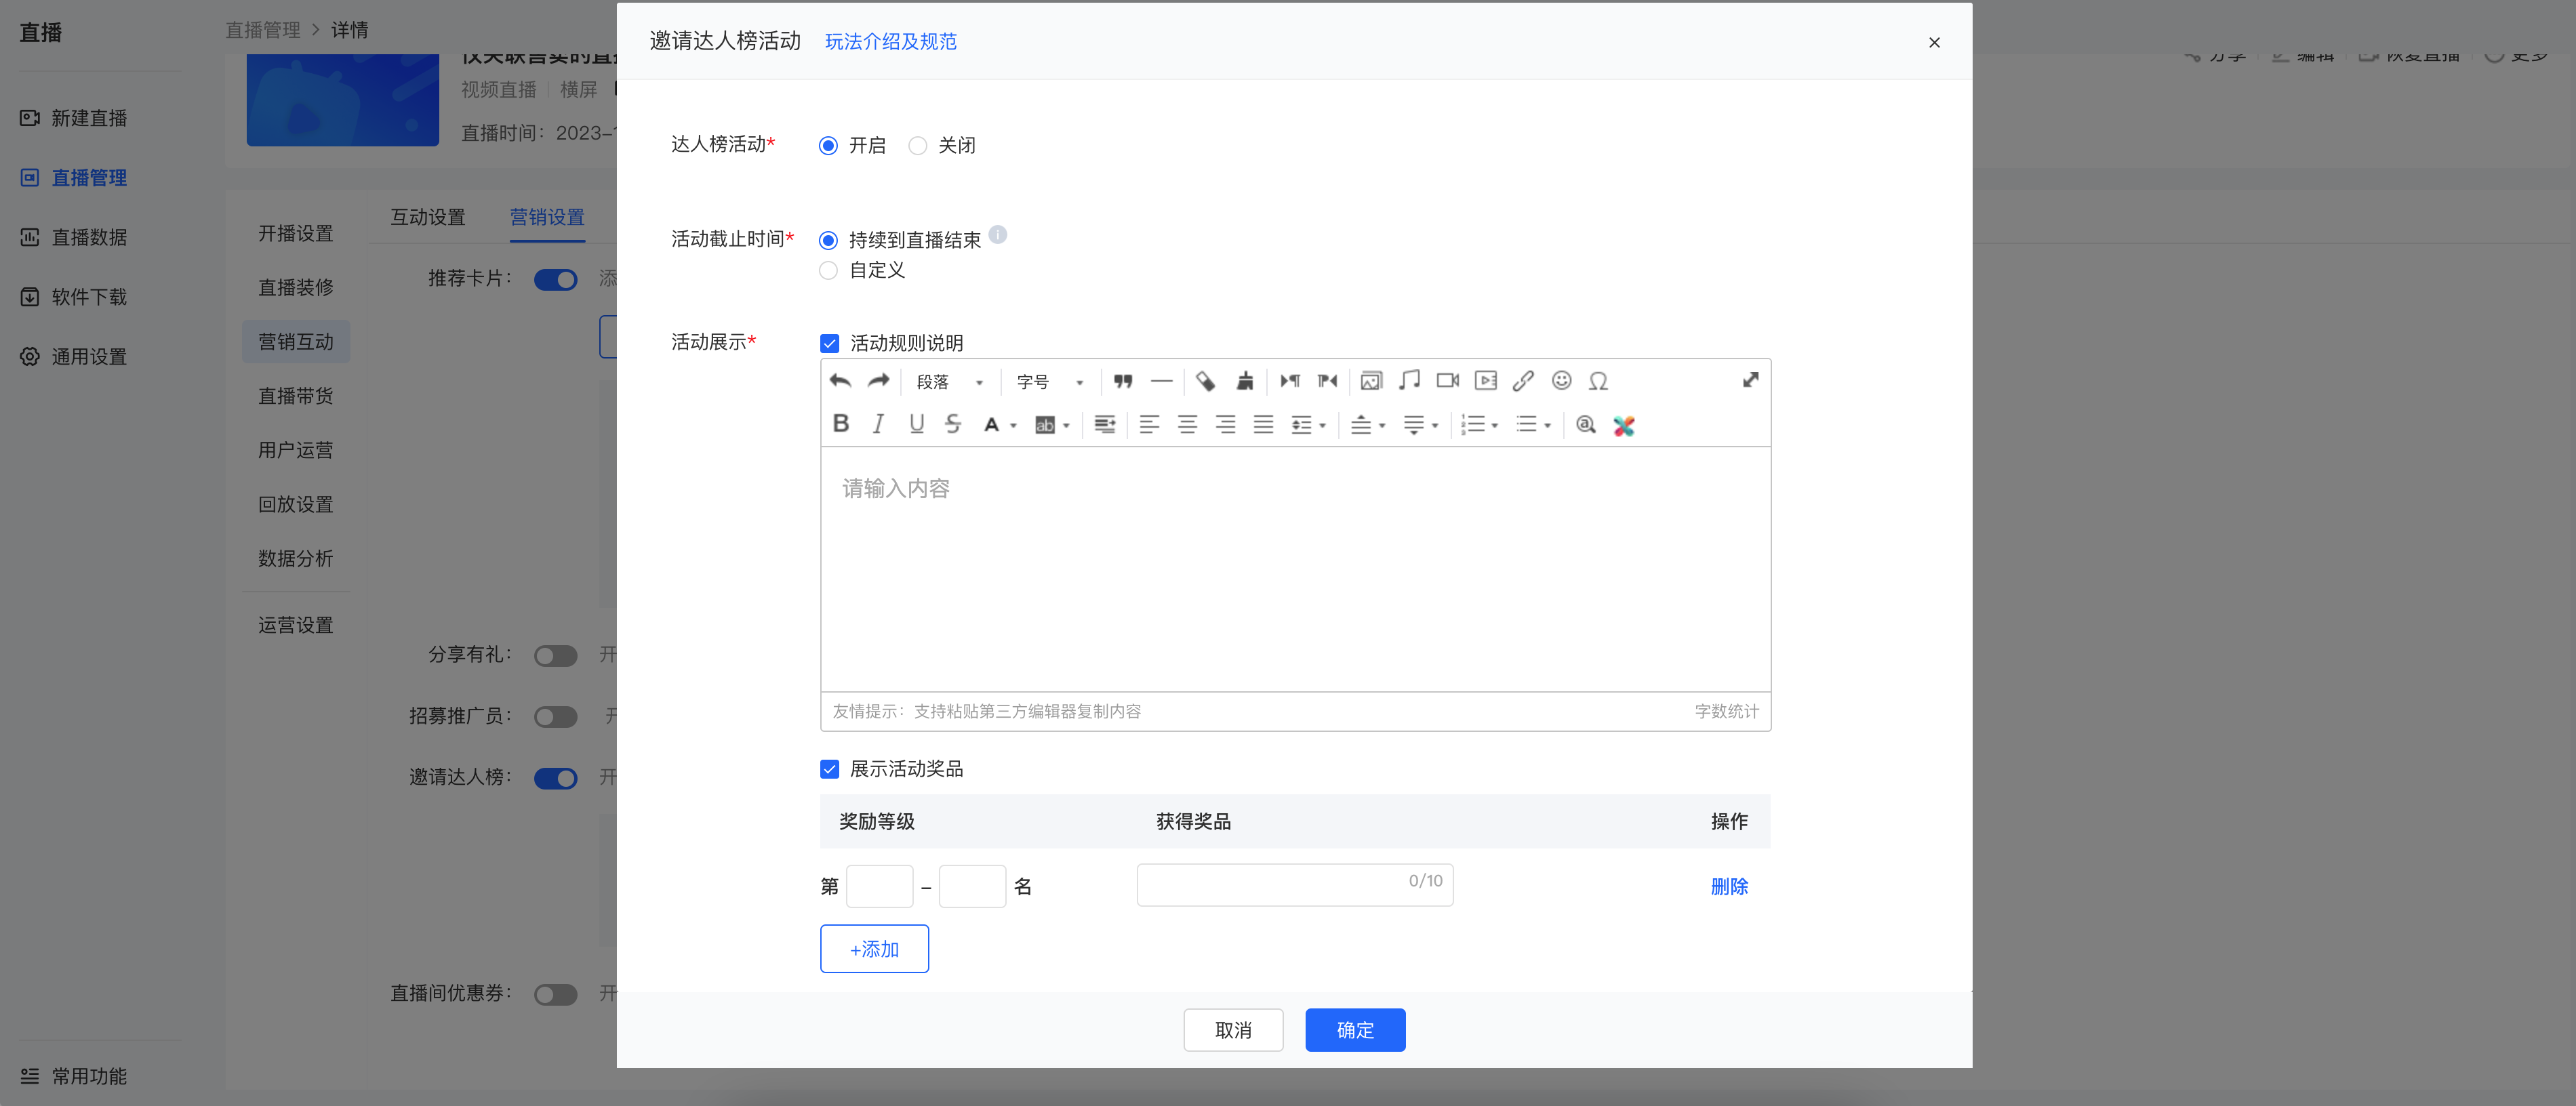
Task: Toggle bold formatting
Action: (x=841, y=424)
